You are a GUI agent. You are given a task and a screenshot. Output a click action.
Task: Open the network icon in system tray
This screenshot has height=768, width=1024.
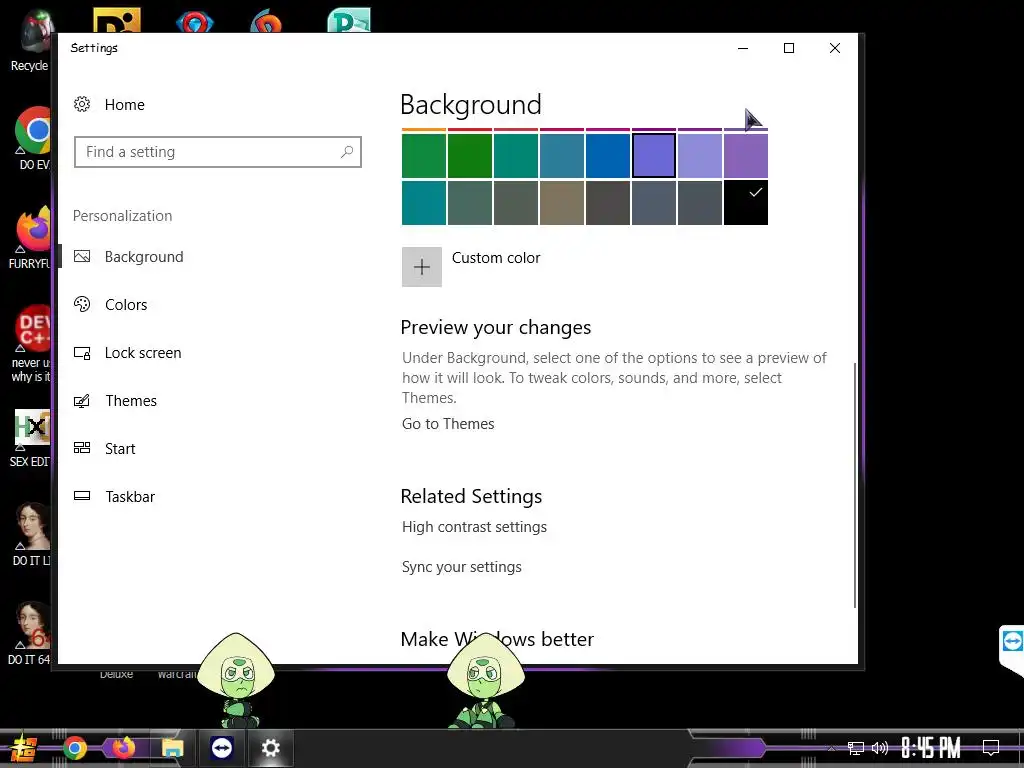(x=856, y=748)
